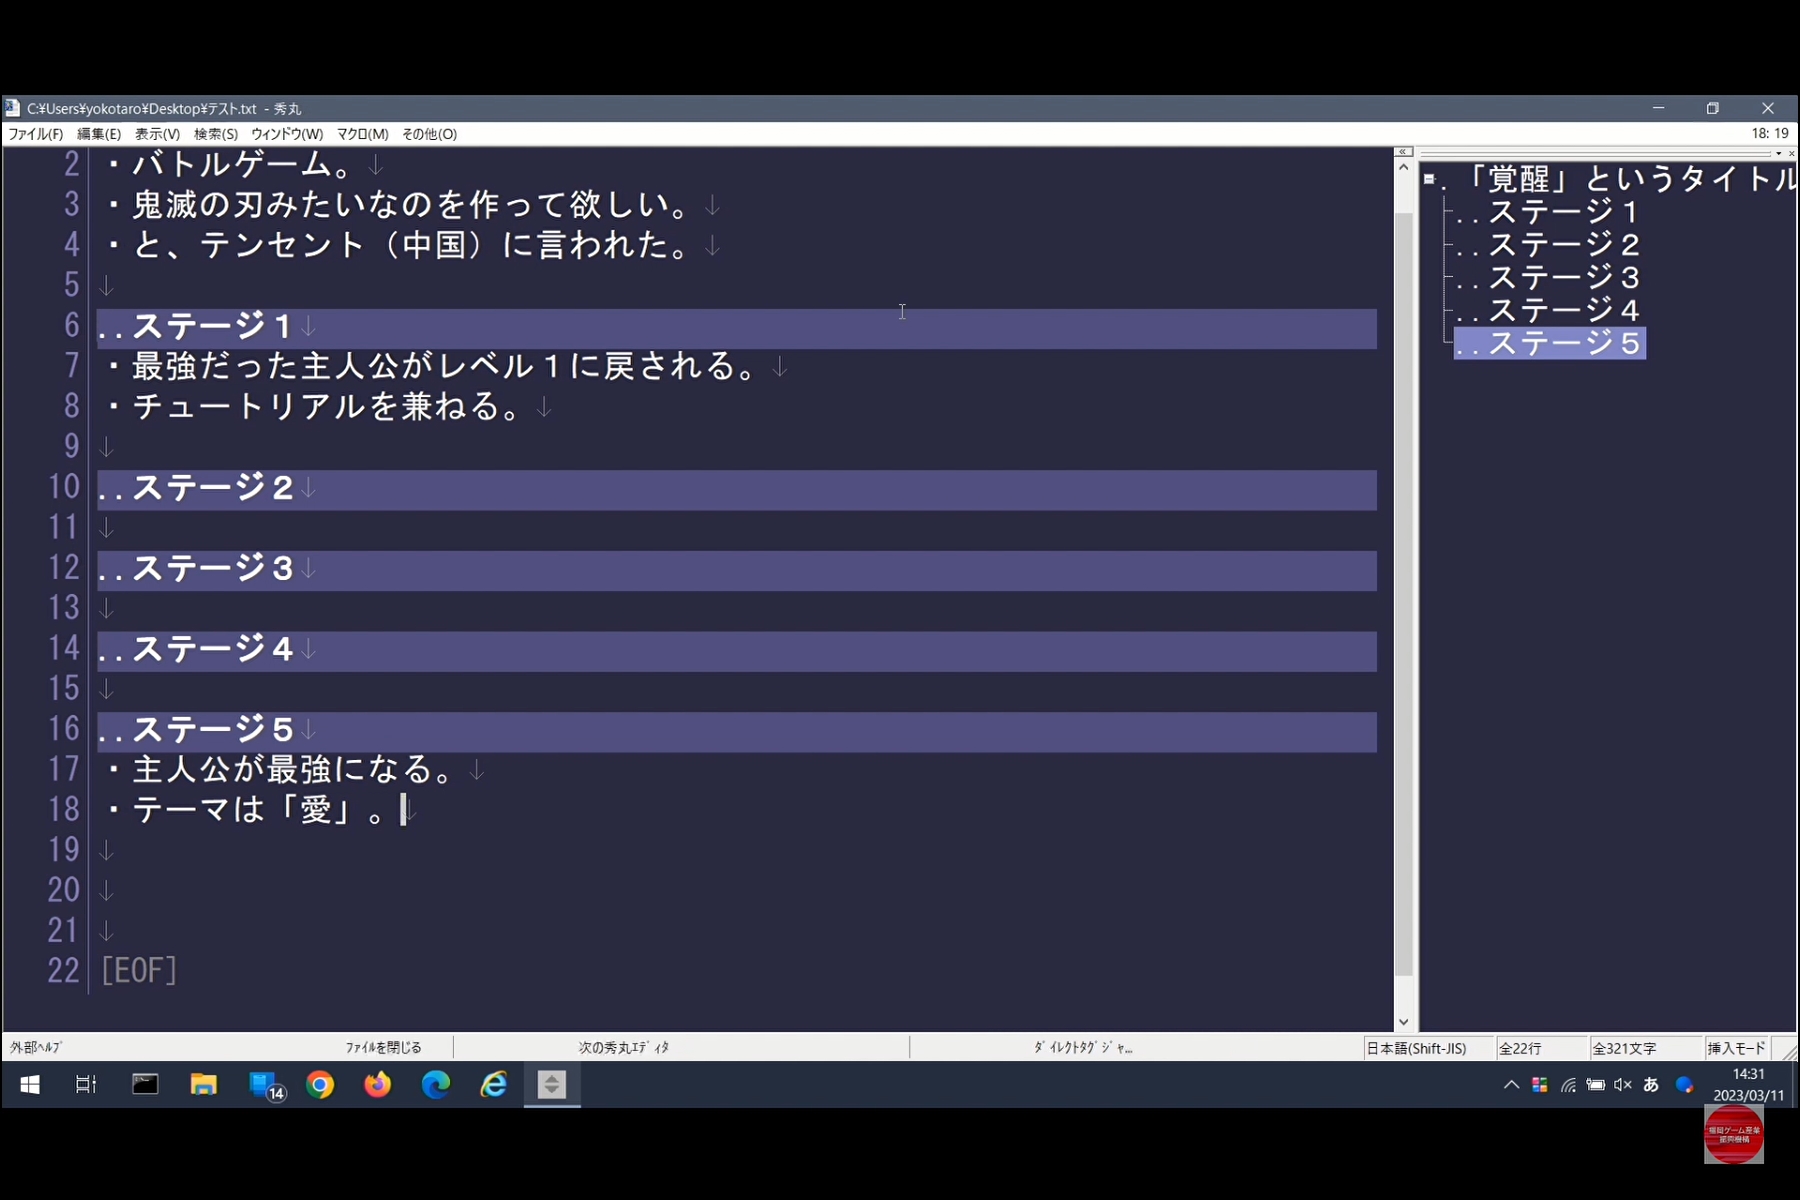
Task: Open the ウィンドウ(W) menu
Action: (287, 134)
